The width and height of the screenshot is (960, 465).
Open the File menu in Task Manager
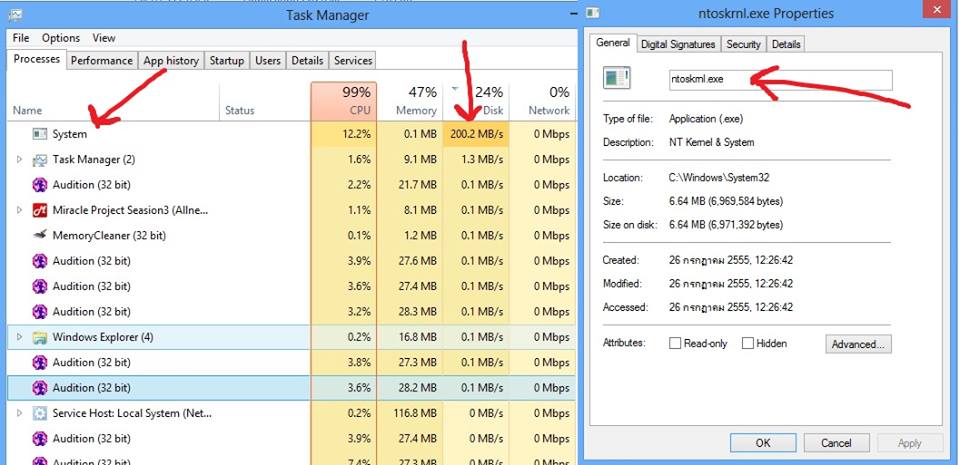[21, 38]
